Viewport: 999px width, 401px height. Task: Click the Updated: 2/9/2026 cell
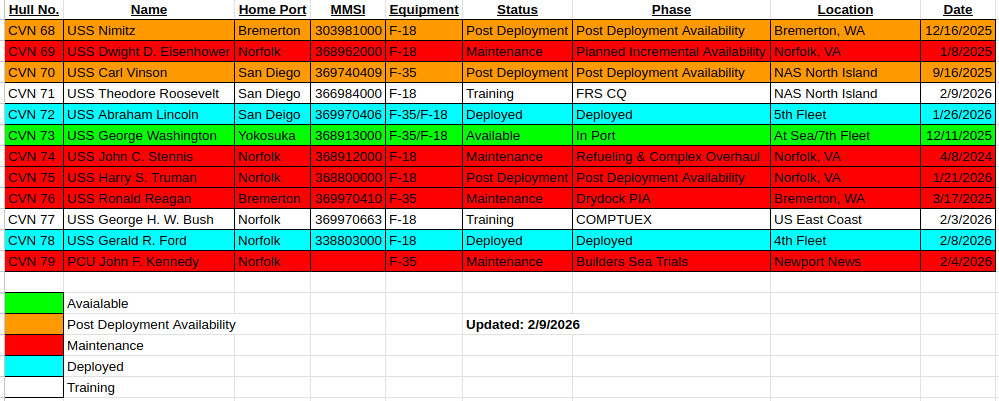tap(522, 324)
